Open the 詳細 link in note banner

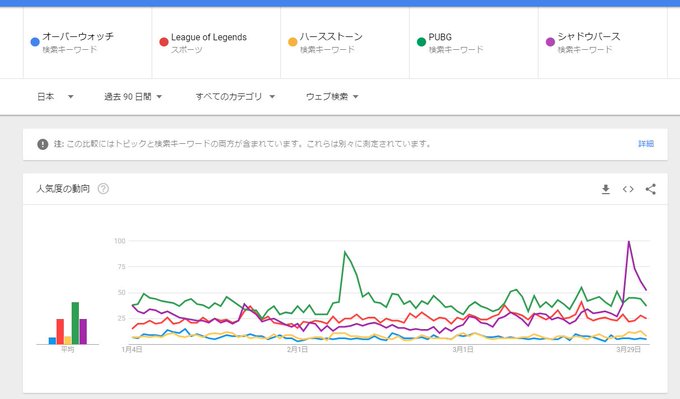[646, 144]
